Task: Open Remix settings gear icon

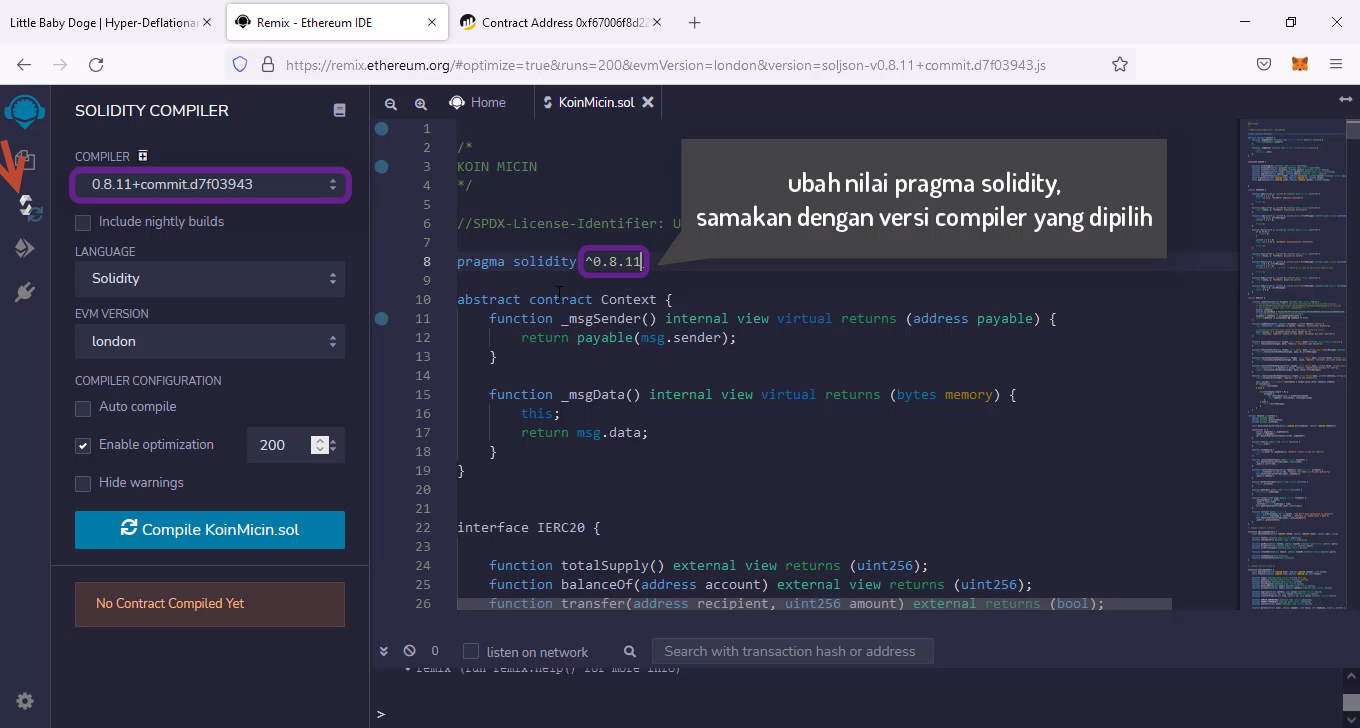Action: (25, 701)
